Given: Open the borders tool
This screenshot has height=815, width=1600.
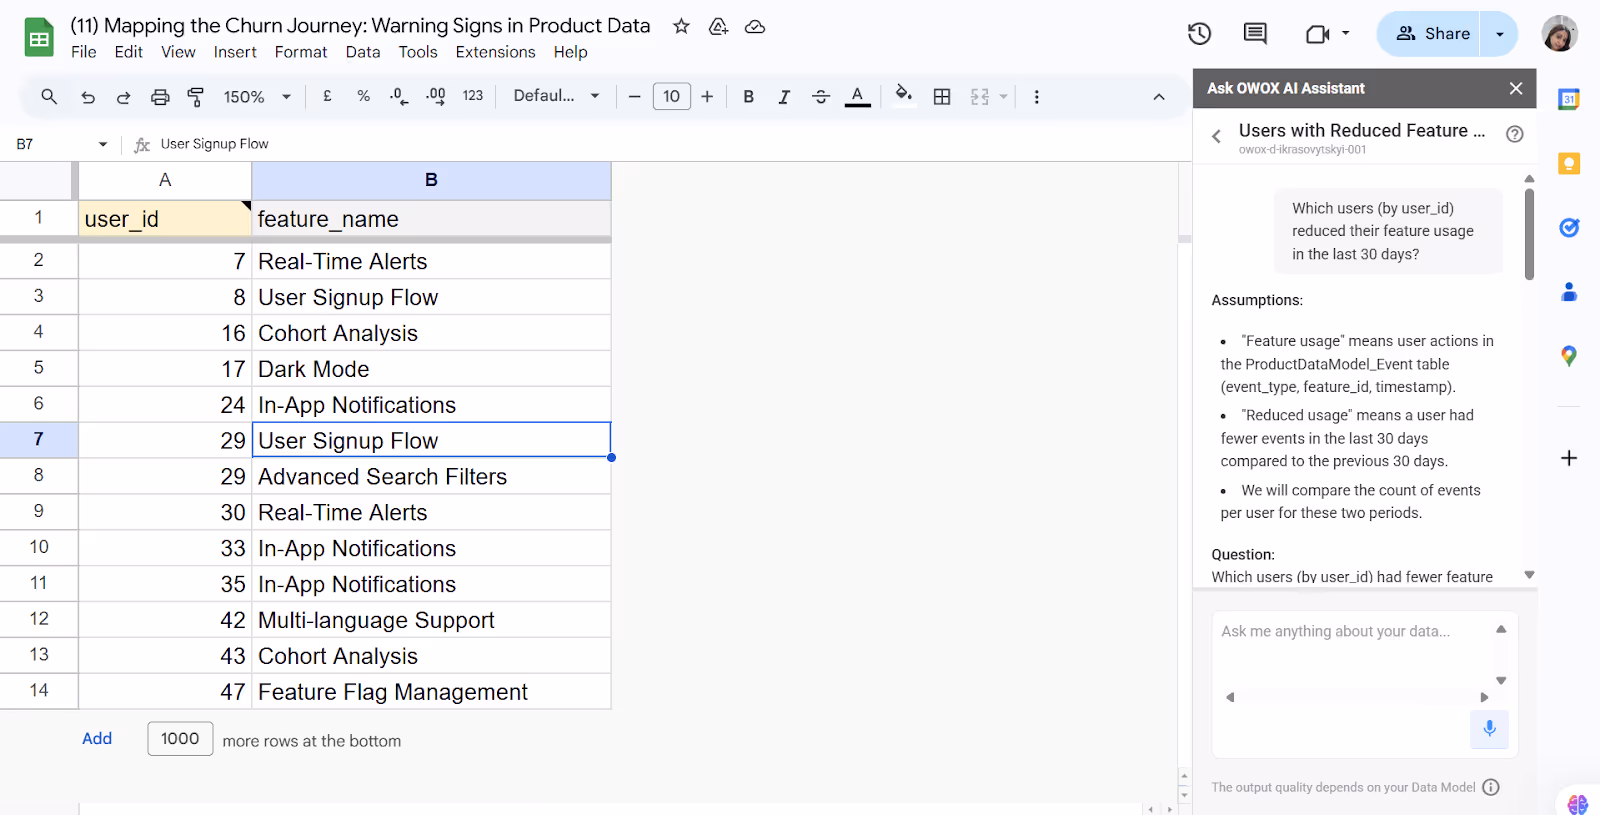Looking at the screenshot, I should point(942,97).
